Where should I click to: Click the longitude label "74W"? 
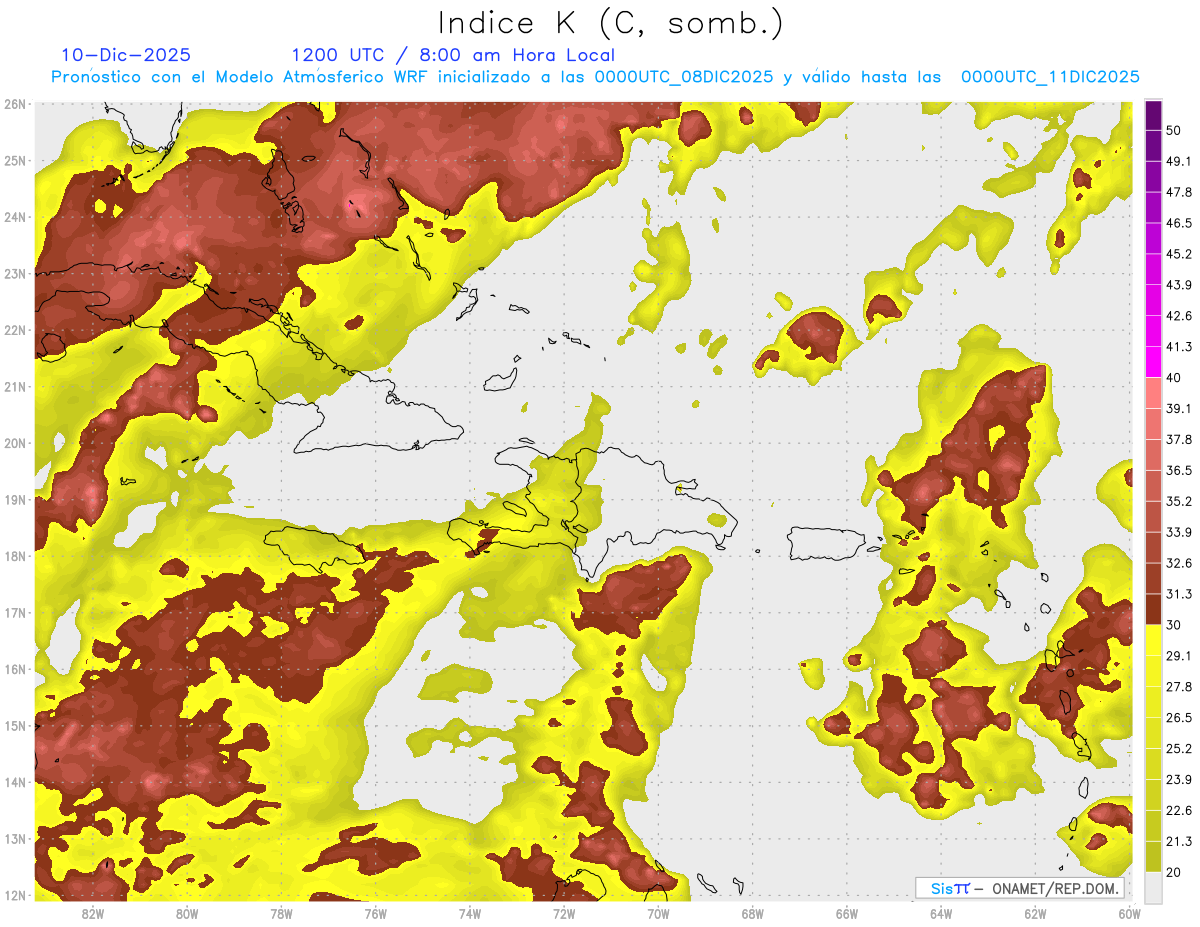(470, 914)
